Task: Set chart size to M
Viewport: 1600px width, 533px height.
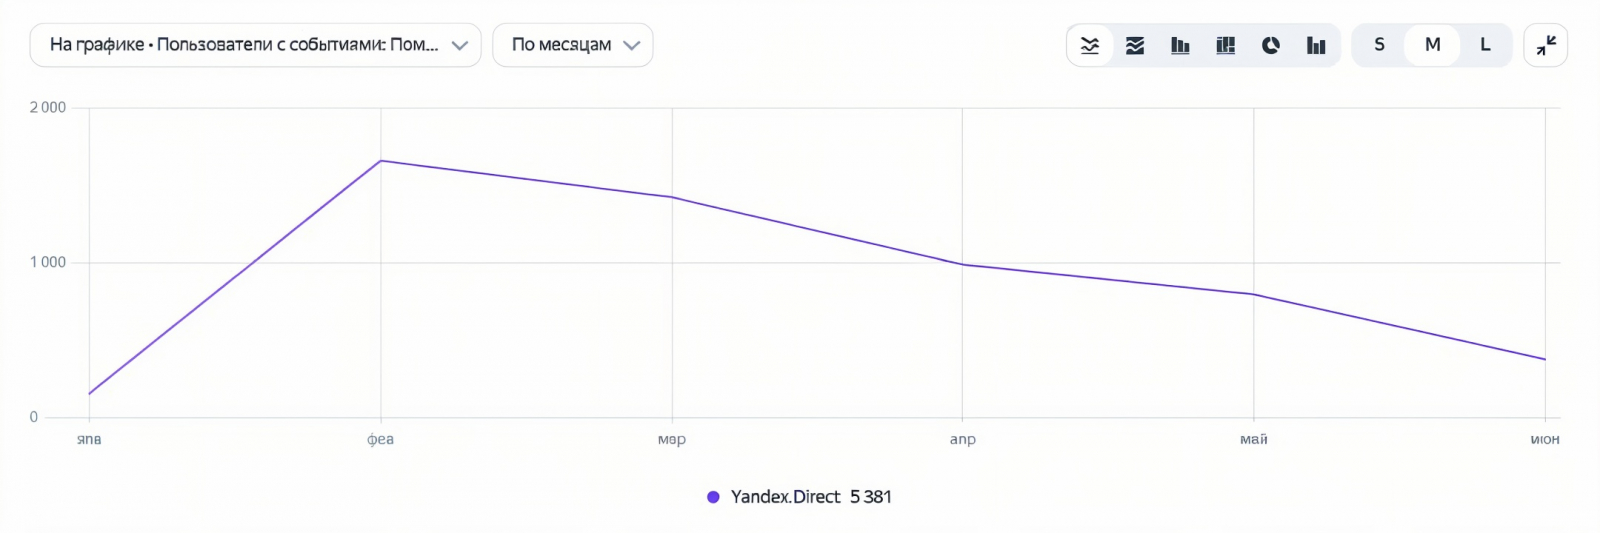Action: (1432, 45)
